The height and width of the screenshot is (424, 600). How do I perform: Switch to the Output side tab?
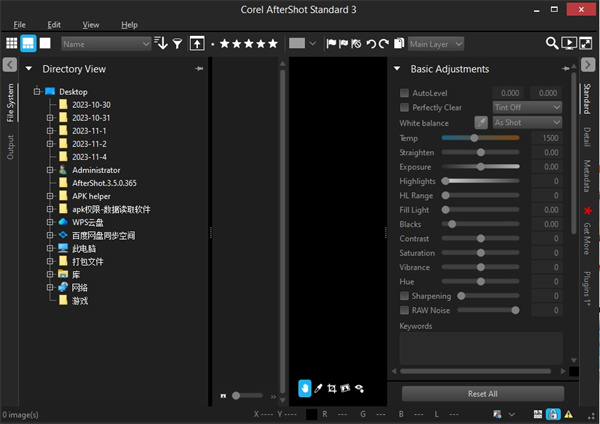tap(10, 147)
